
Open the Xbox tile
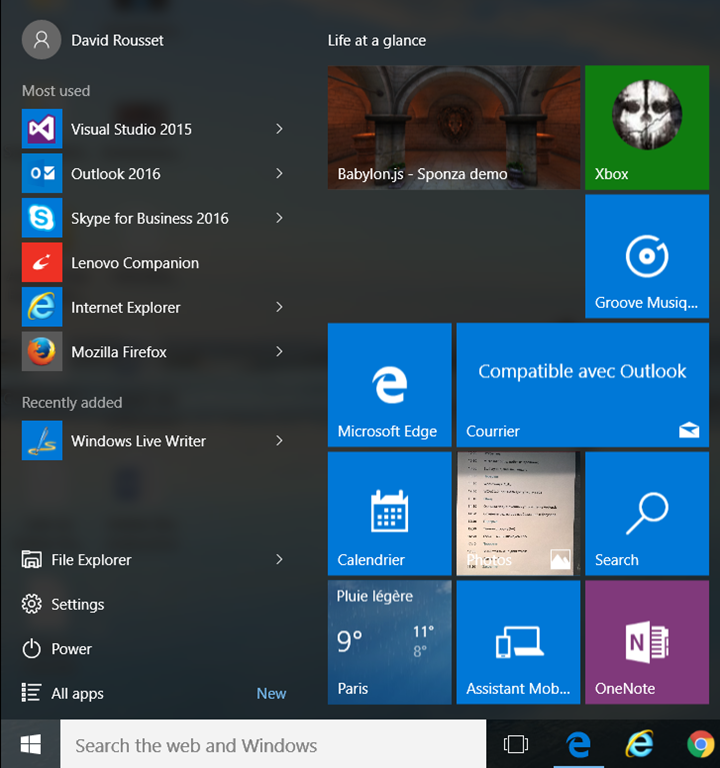tap(647, 128)
